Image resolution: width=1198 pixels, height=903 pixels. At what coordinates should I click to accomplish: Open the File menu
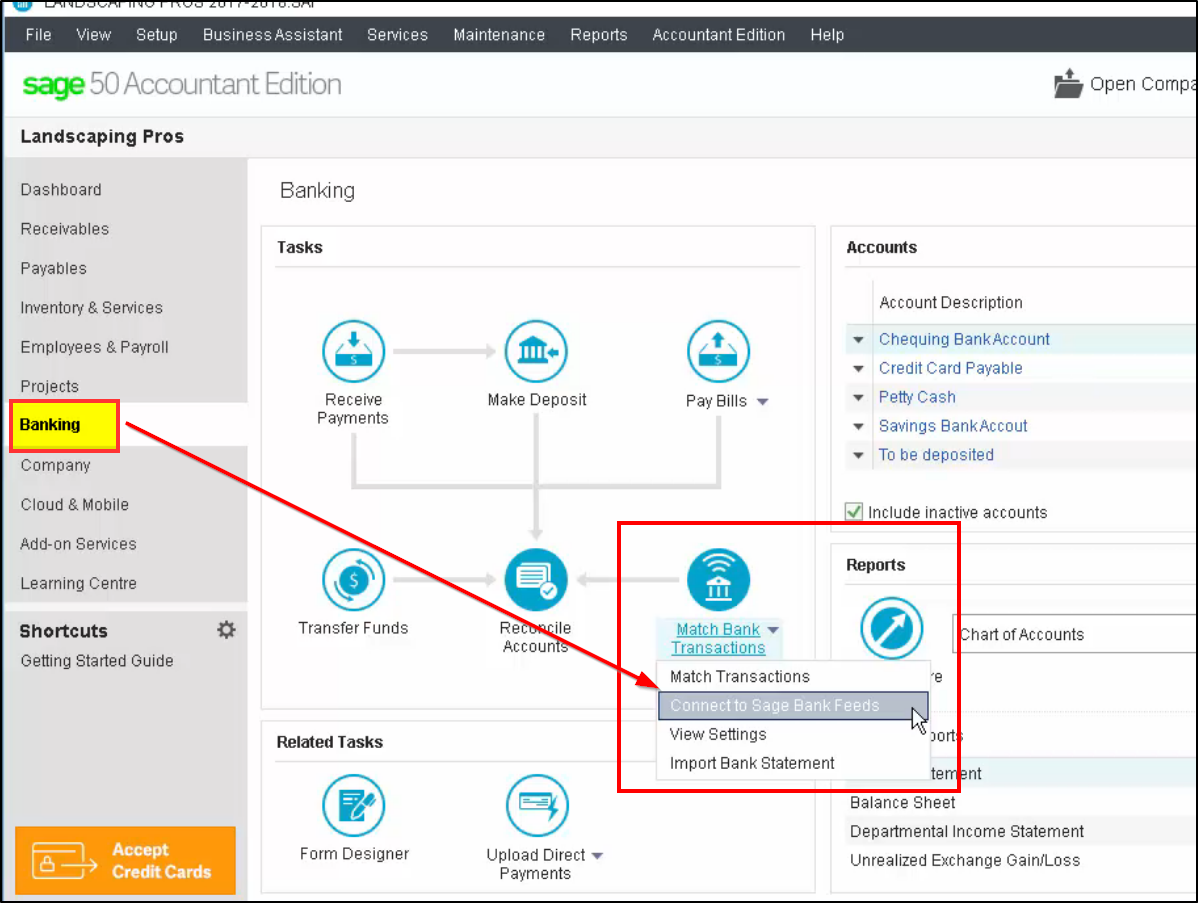(38, 34)
